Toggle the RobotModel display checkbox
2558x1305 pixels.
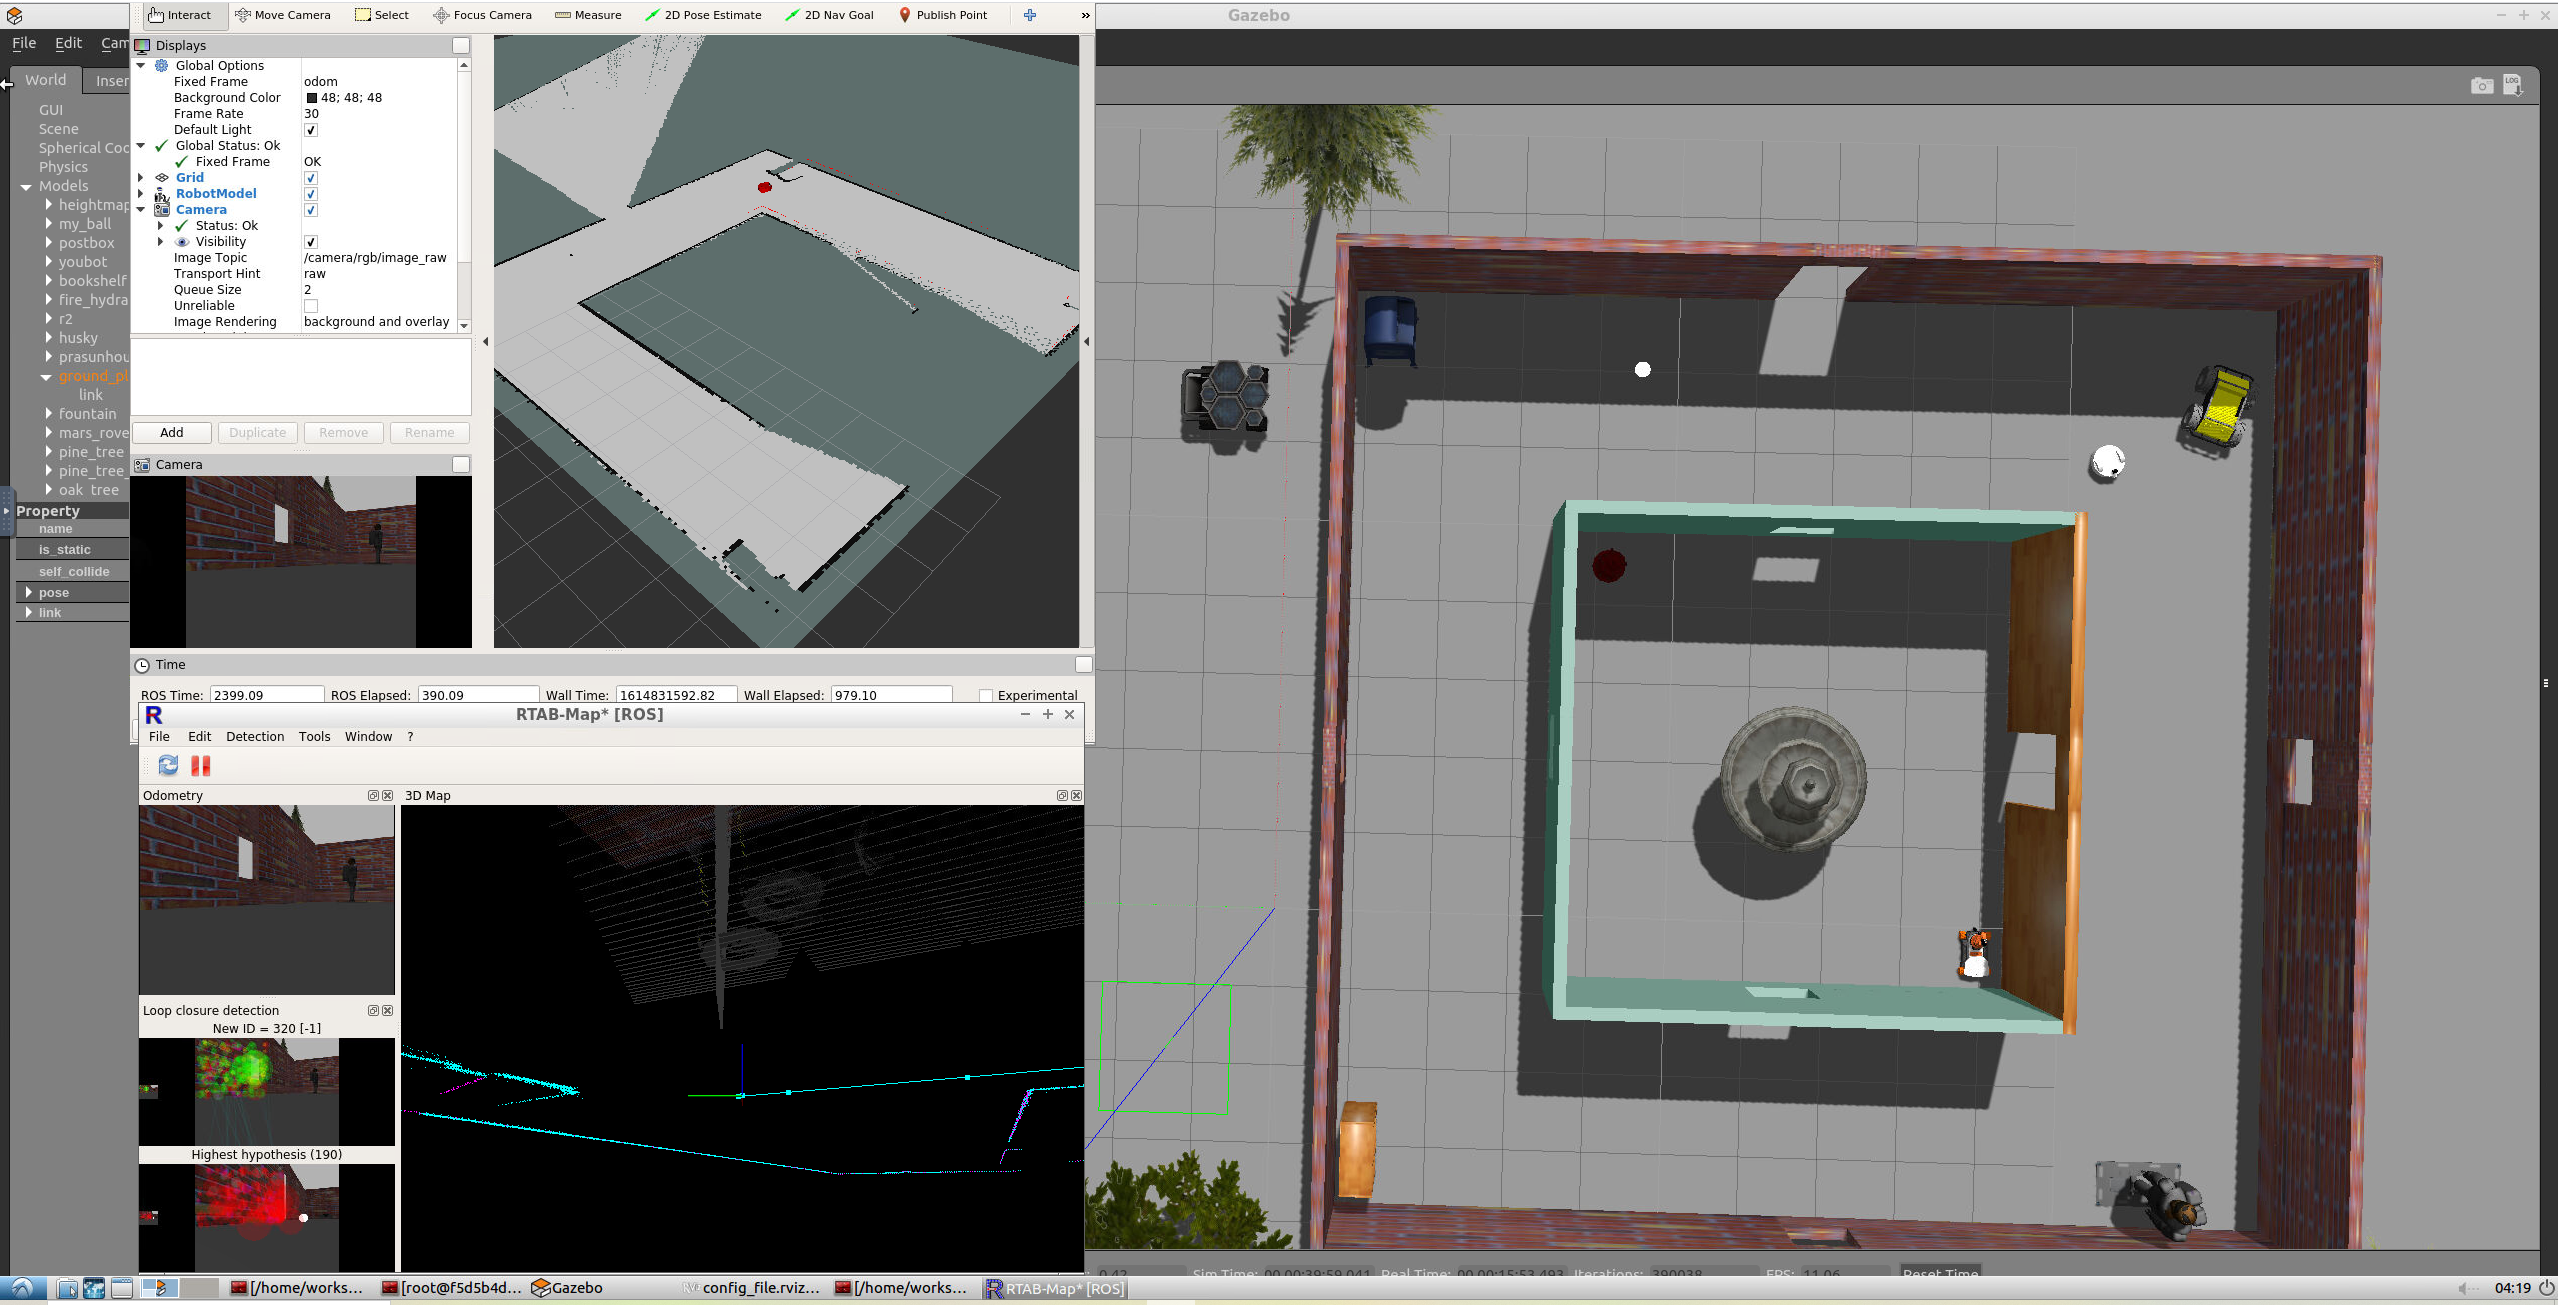point(311,194)
